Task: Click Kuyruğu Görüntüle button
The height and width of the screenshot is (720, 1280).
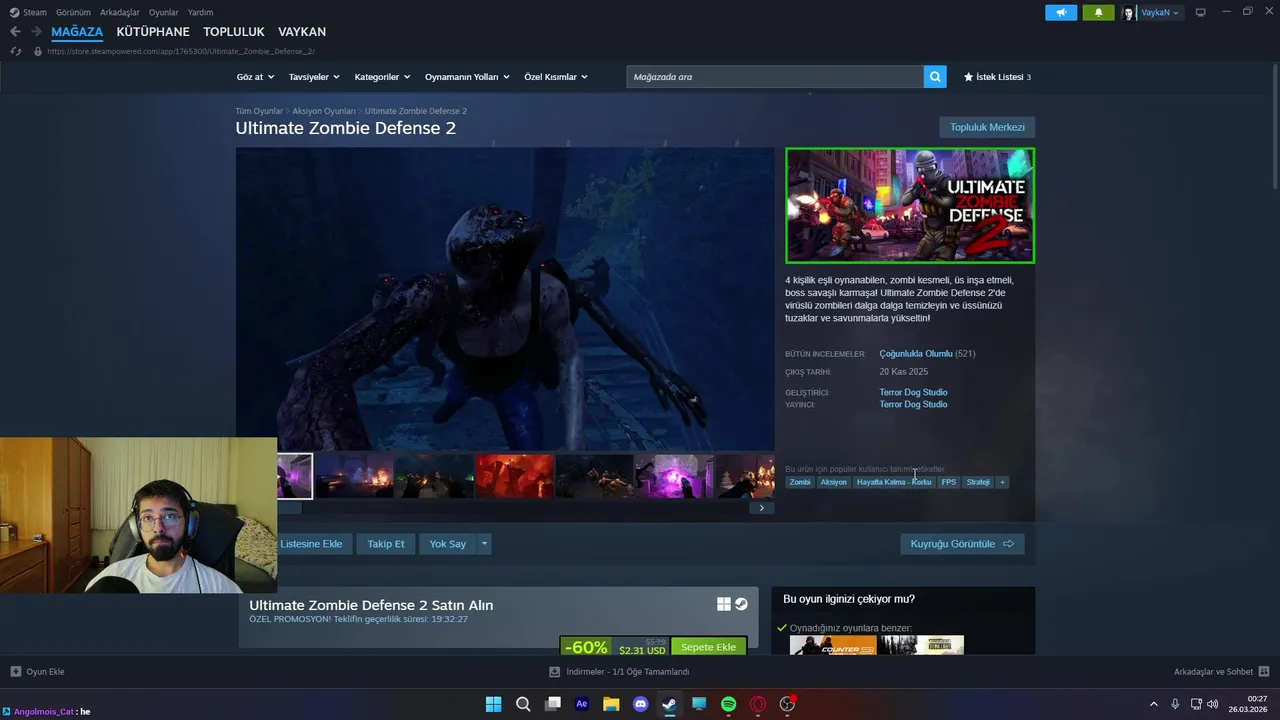Action: 962,544
